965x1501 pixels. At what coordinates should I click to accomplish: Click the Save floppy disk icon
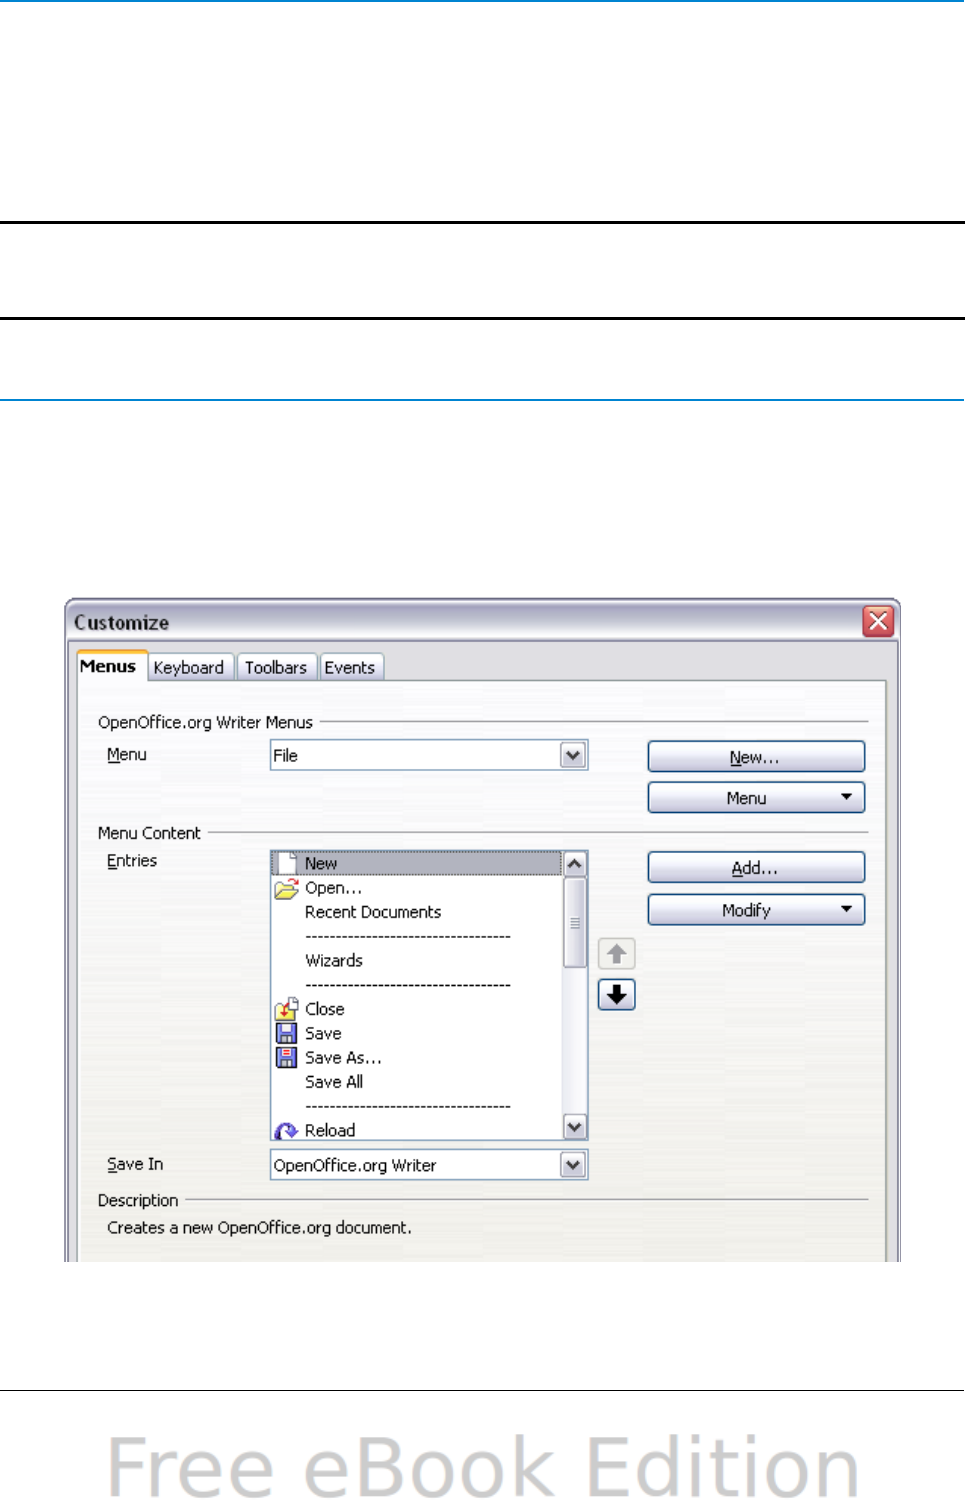coord(287,1033)
